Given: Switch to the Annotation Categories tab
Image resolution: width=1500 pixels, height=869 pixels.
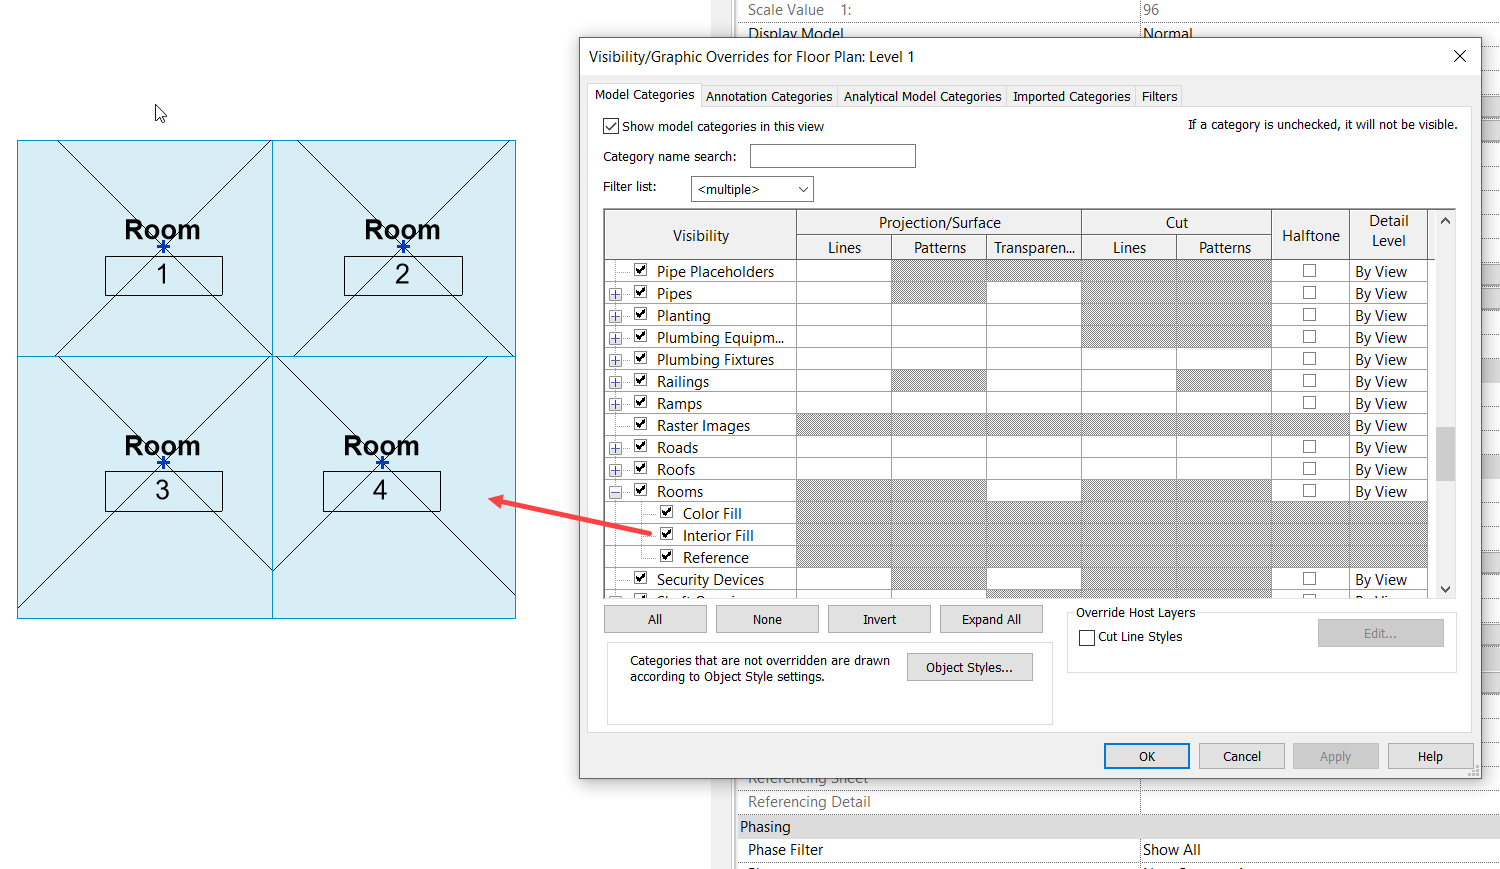Looking at the screenshot, I should click(x=768, y=95).
